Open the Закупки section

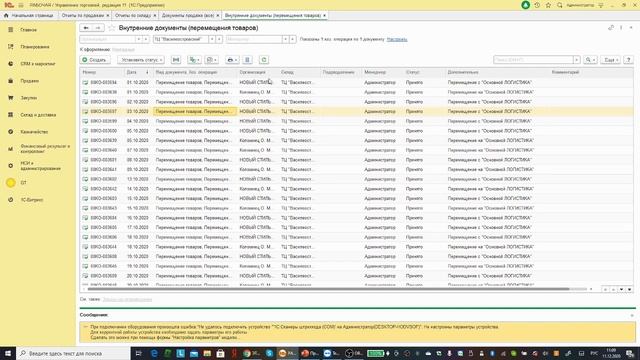click(29, 98)
